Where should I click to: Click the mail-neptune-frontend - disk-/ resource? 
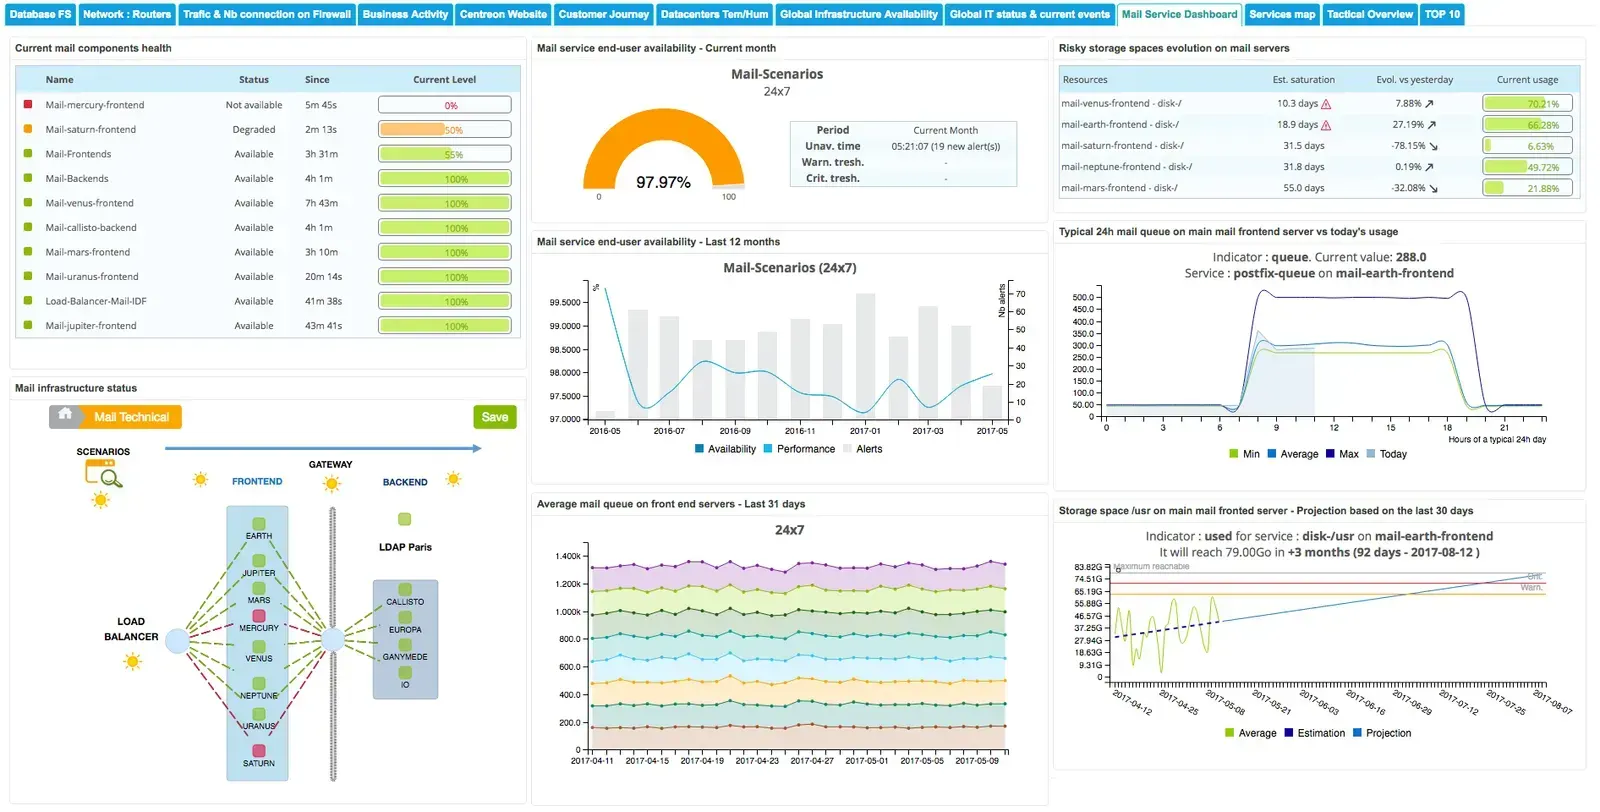(x=1127, y=167)
